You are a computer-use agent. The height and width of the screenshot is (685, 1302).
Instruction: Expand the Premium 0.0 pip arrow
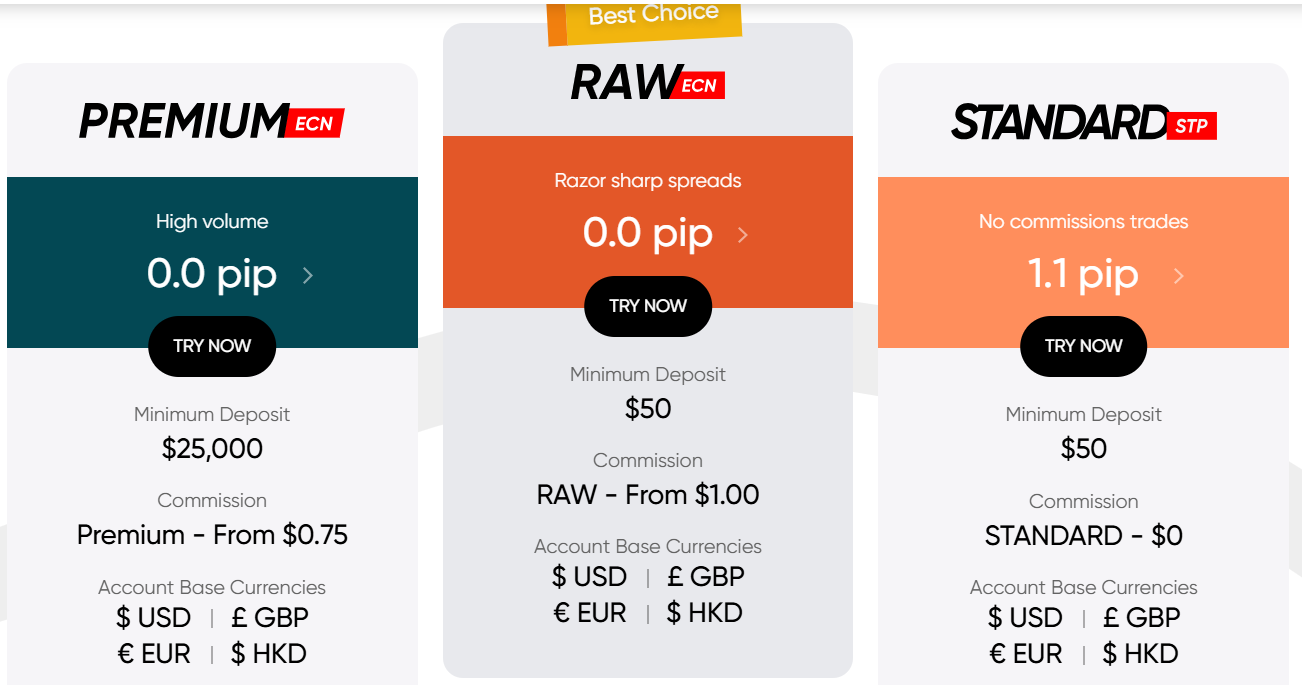click(308, 275)
